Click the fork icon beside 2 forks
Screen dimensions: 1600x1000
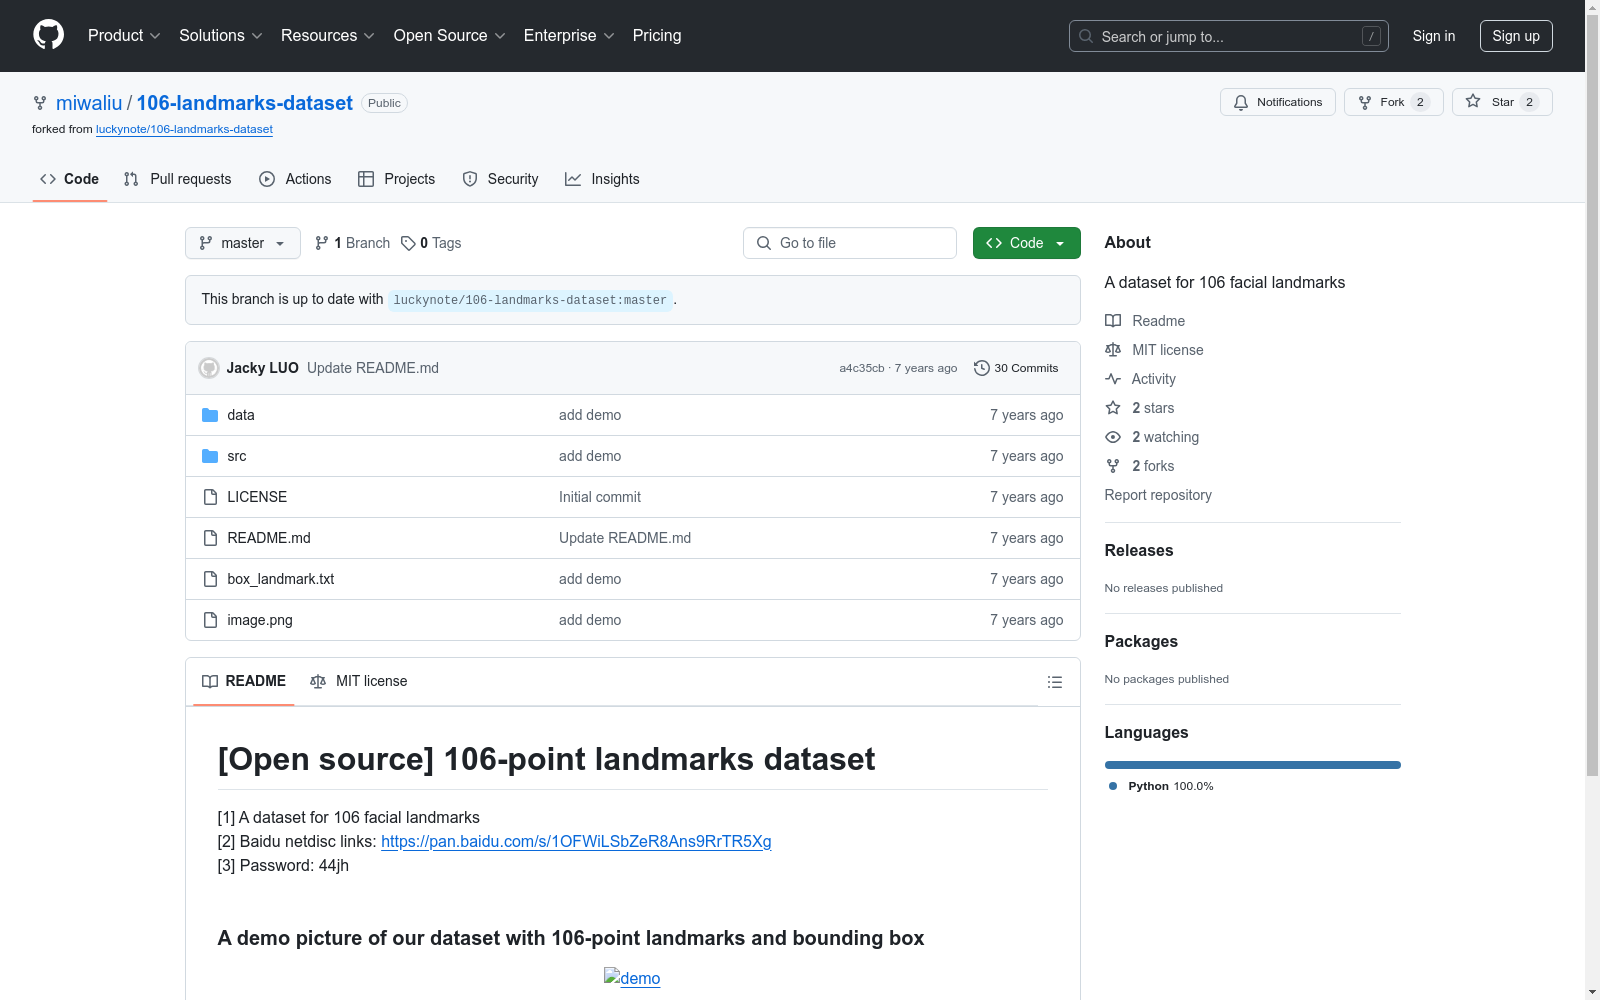point(1113,466)
